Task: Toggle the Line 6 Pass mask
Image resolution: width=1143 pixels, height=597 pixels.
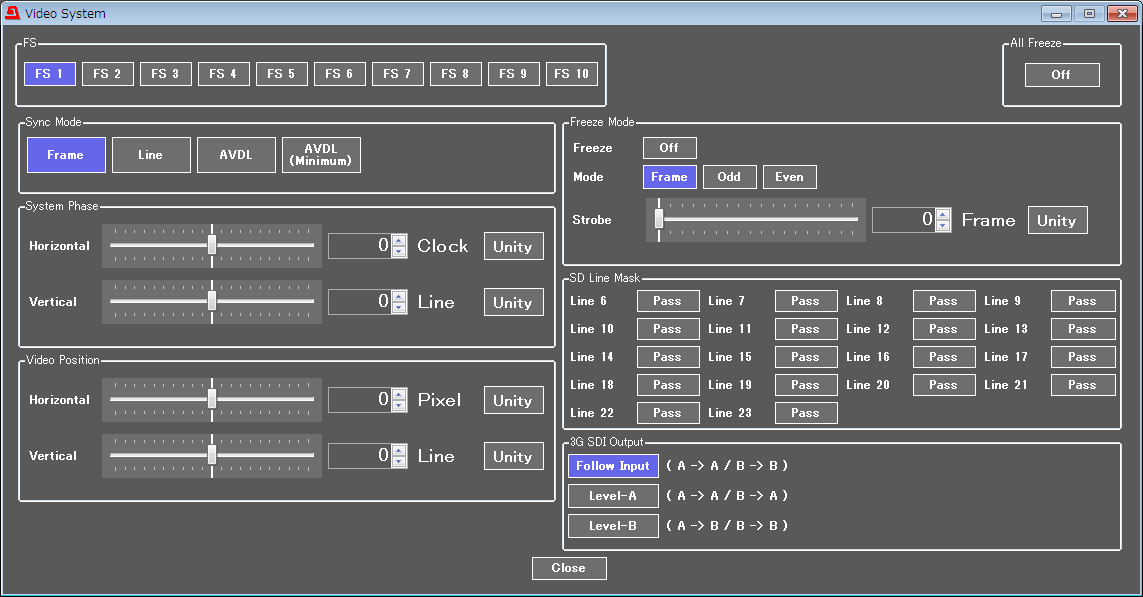Action: 667,301
